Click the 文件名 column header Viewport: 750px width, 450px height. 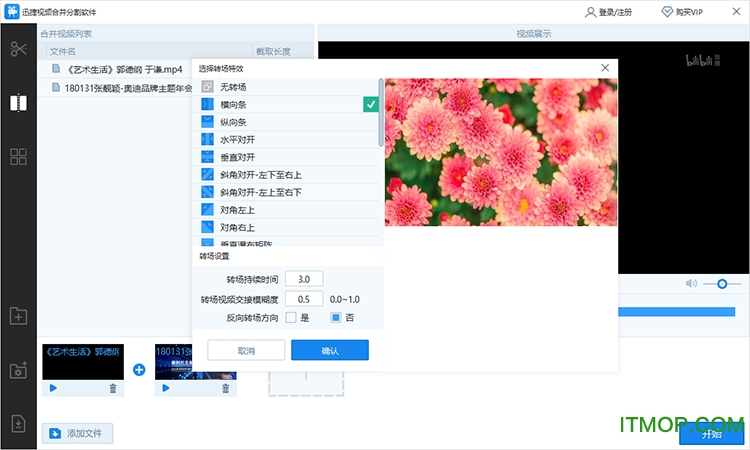63,51
